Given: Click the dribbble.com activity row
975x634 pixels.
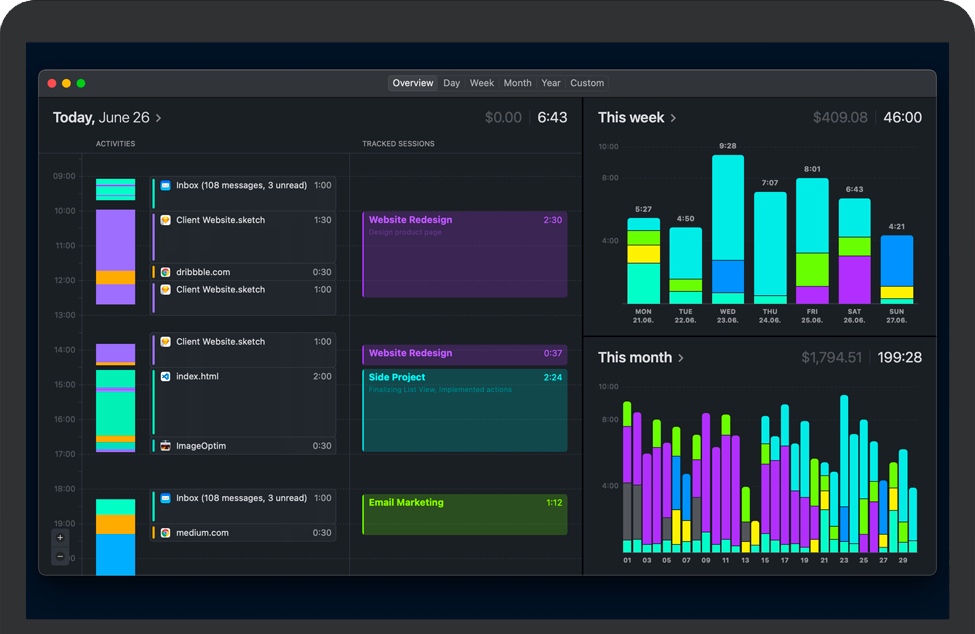Looking at the screenshot, I should [x=243, y=272].
